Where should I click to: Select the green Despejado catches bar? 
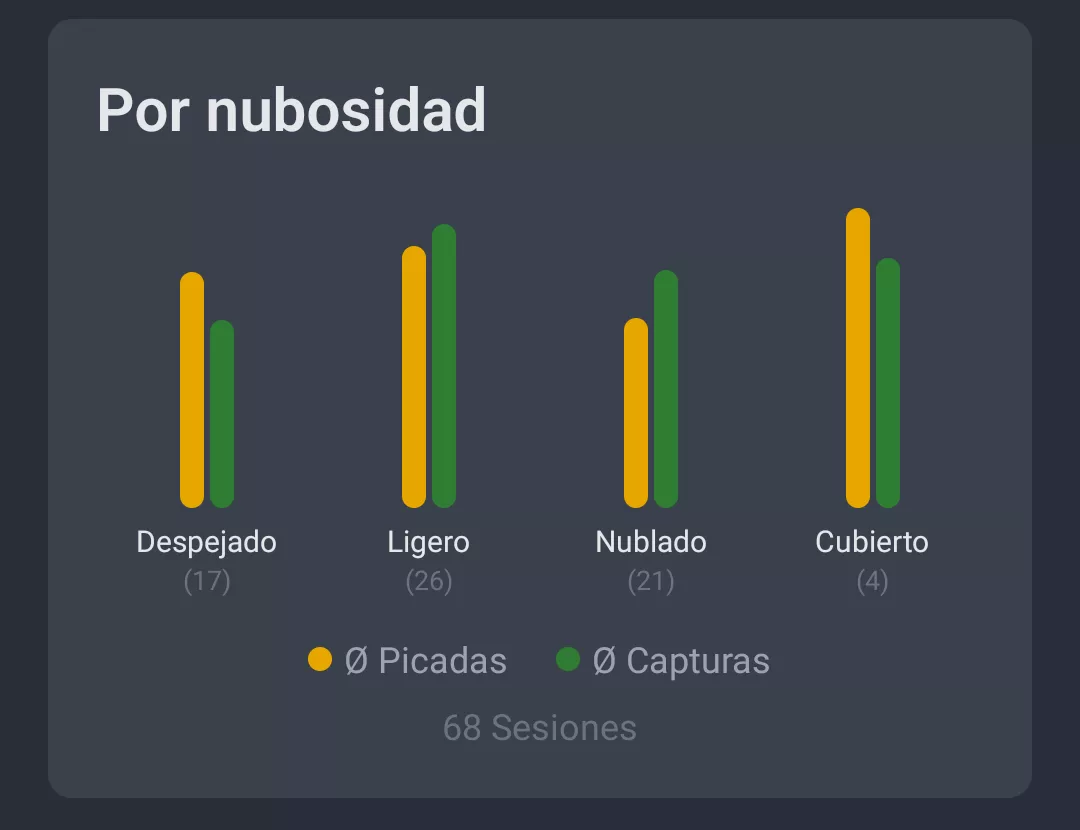pos(222,414)
